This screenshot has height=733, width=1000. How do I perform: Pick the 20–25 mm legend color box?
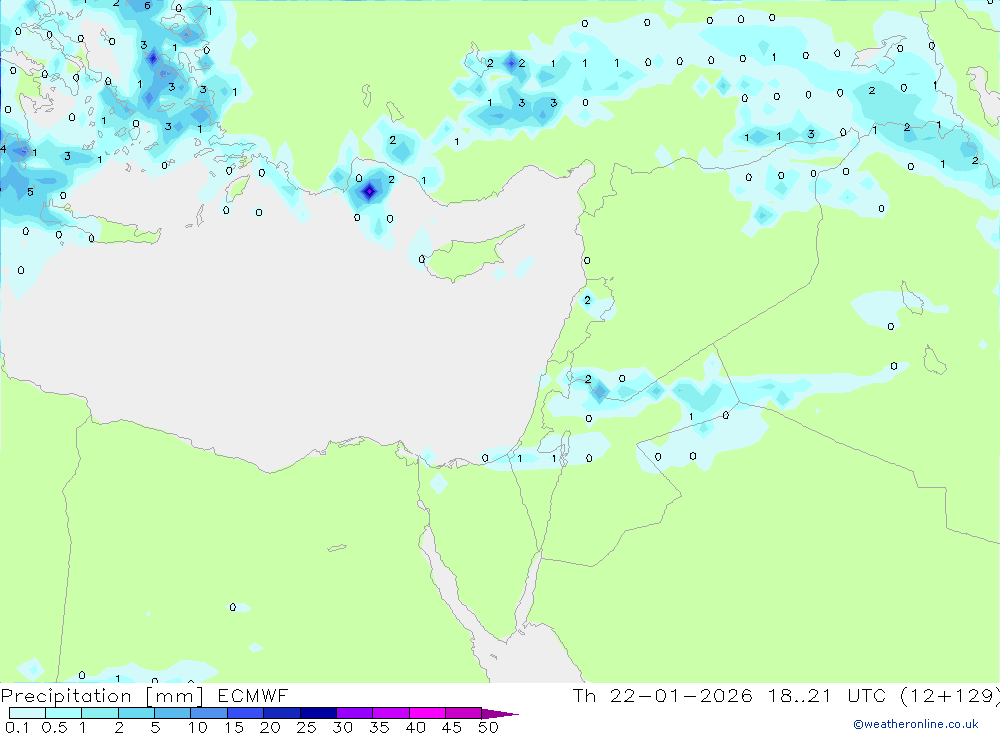(282, 713)
